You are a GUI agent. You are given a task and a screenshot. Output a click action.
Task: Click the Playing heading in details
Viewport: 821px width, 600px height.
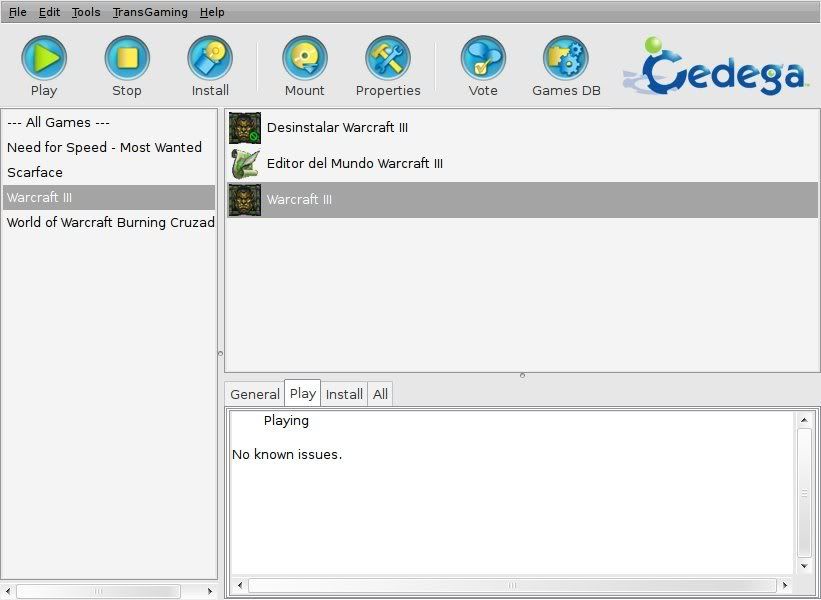[x=286, y=421]
